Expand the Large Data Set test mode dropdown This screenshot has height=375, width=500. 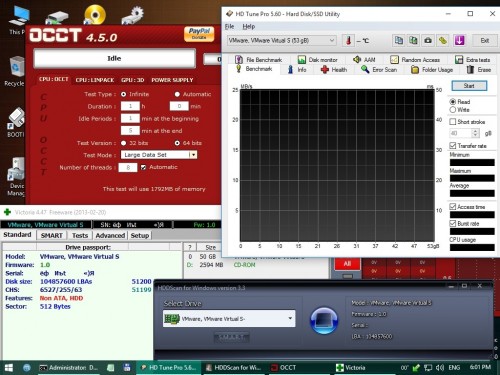193,155
